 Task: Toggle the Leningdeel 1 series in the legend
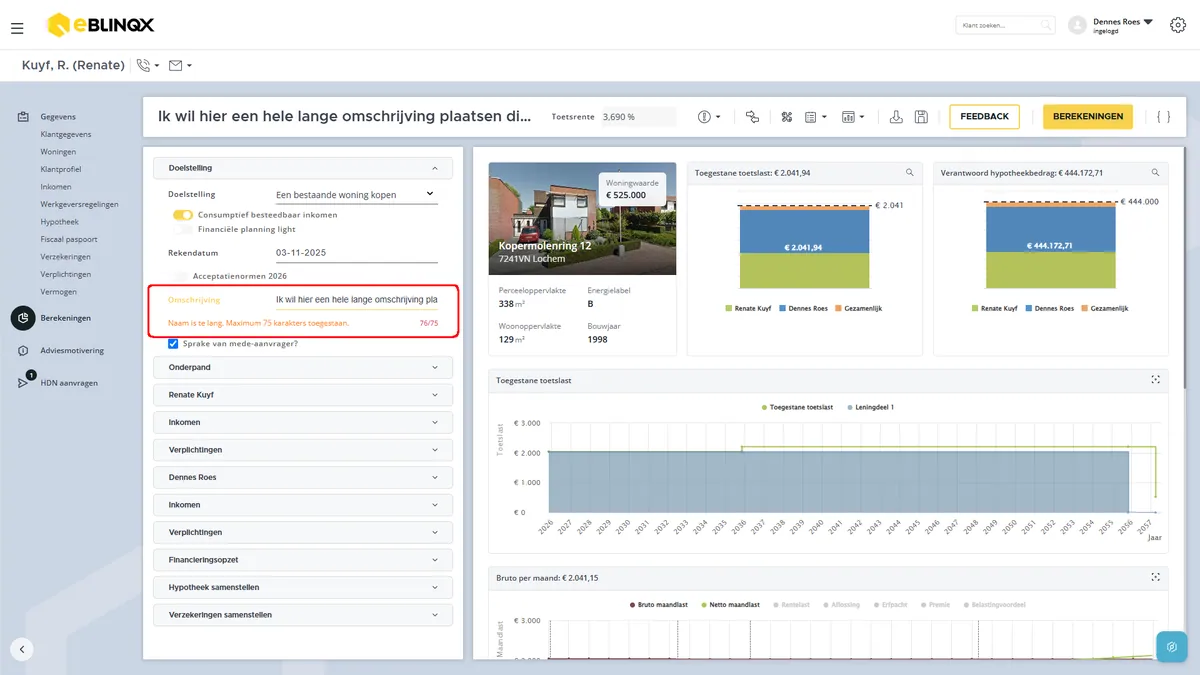(x=870, y=408)
